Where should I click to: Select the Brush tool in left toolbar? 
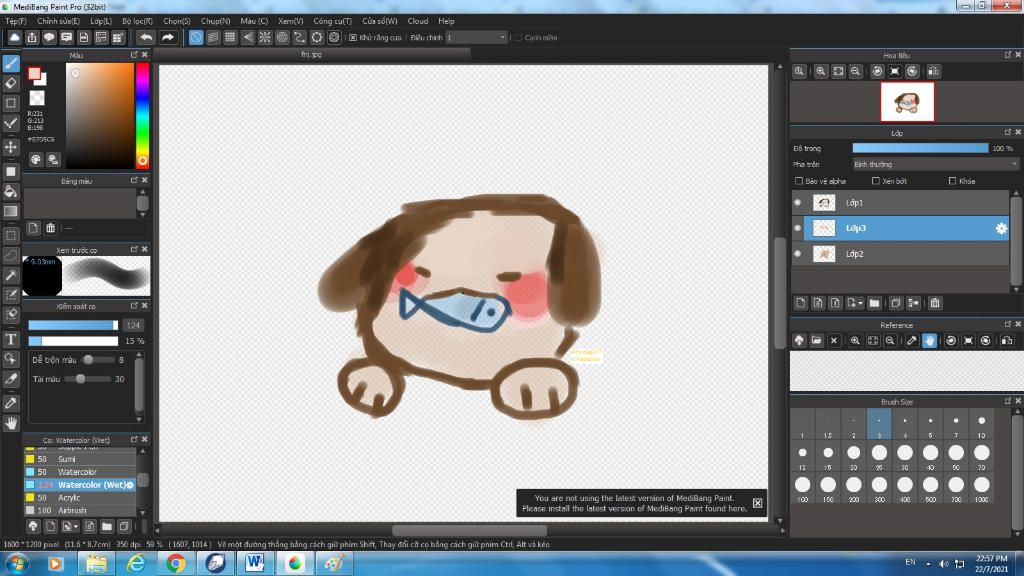[11, 63]
